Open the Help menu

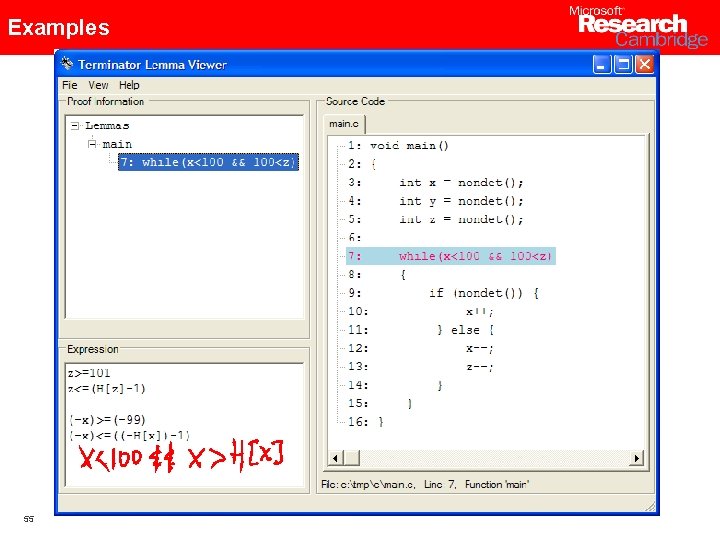pos(129,85)
